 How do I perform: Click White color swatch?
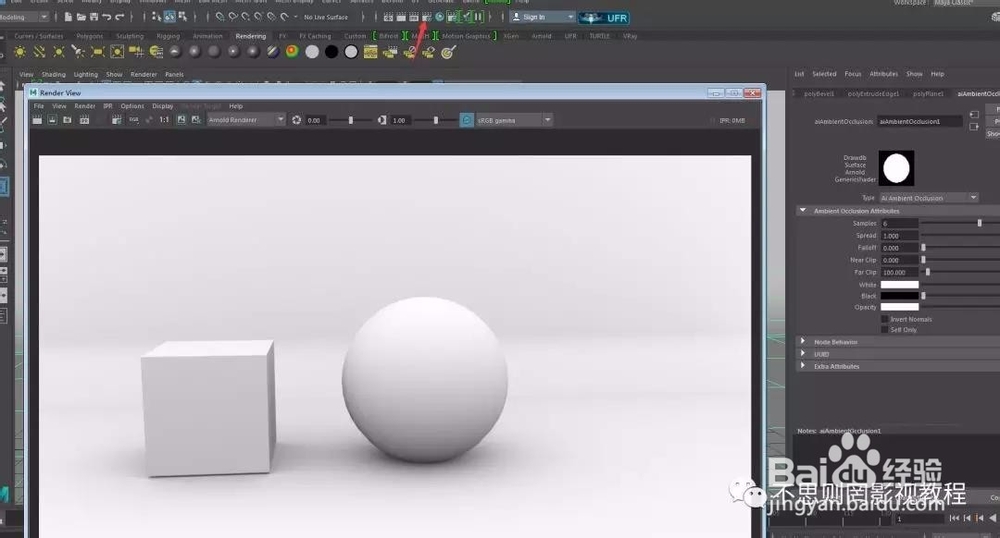pos(899,284)
